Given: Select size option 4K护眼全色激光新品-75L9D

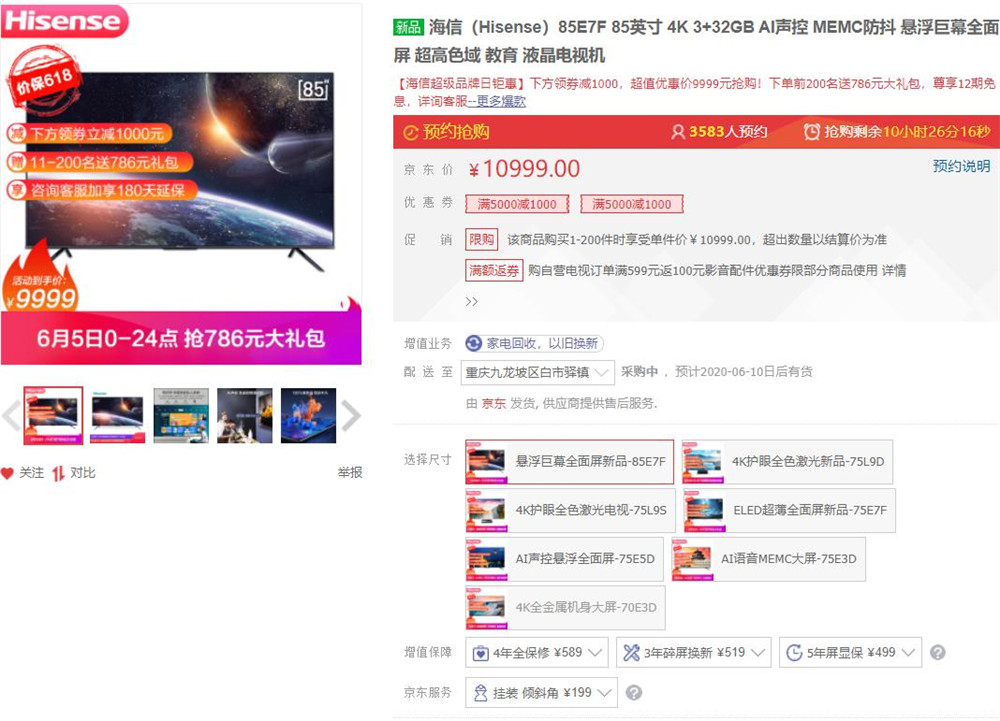Looking at the screenshot, I should coord(787,462).
